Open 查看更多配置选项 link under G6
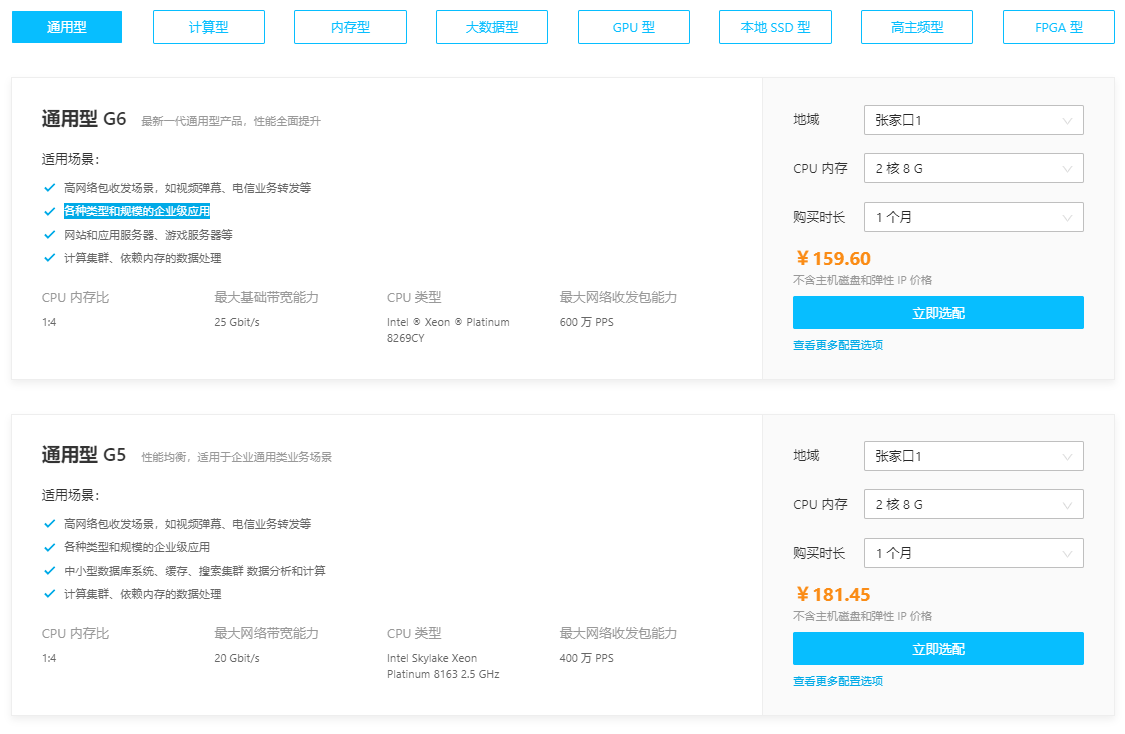This screenshot has height=734, width=1125. pos(838,345)
